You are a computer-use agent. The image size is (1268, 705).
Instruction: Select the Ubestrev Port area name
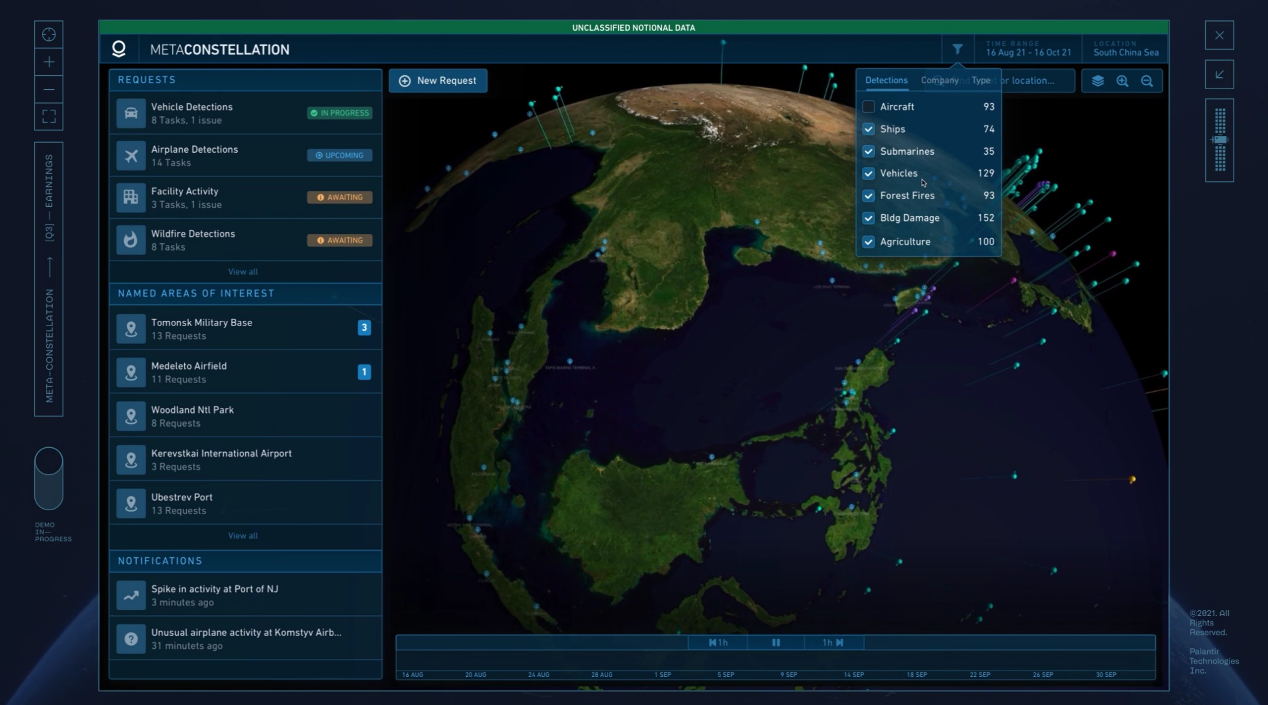click(182, 497)
